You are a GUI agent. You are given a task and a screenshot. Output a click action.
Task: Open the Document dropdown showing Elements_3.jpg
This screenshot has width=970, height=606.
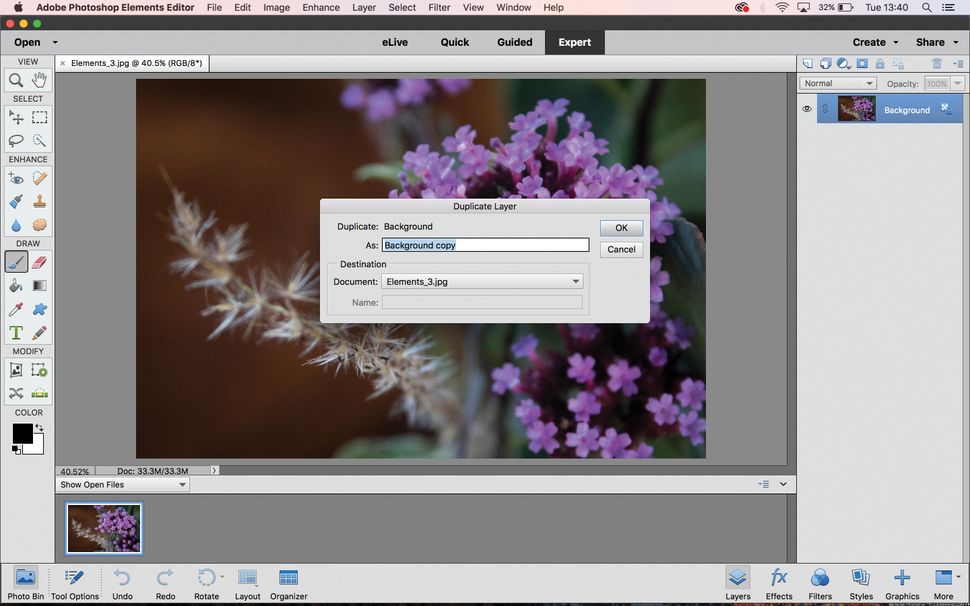[x=482, y=281]
